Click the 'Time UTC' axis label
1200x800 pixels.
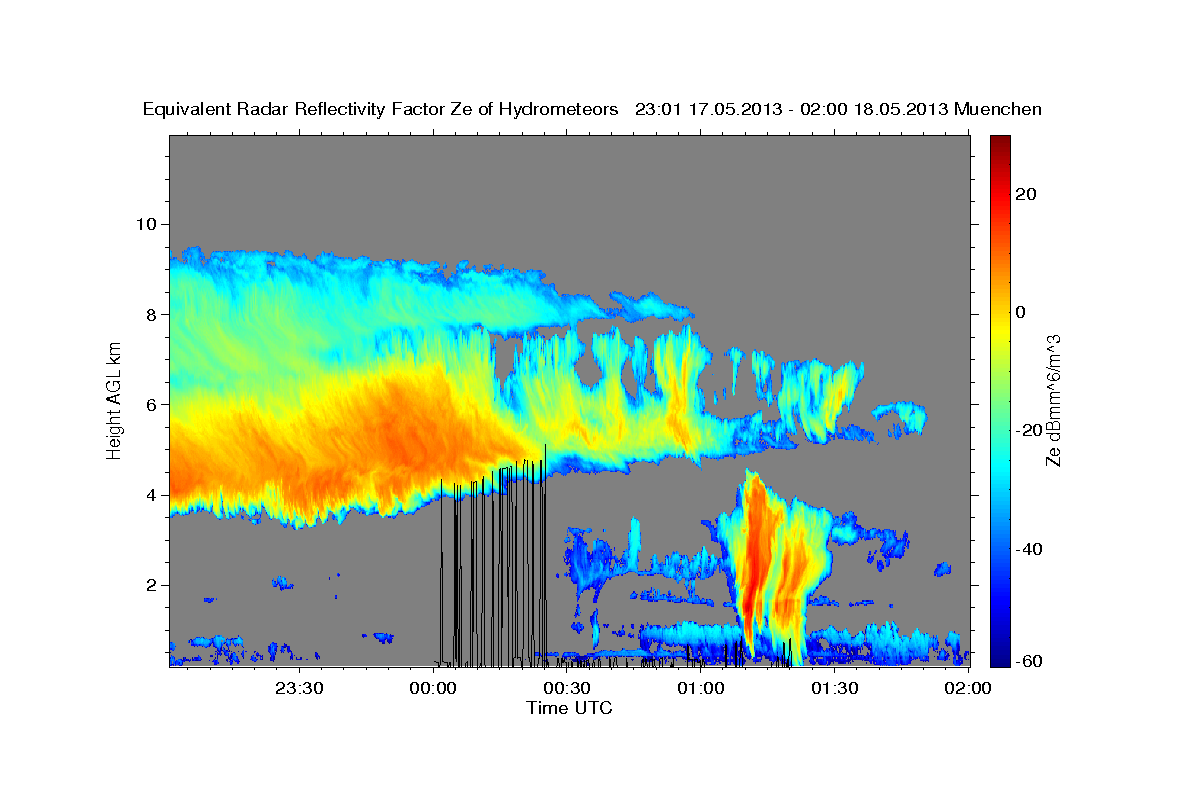[569, 708]
